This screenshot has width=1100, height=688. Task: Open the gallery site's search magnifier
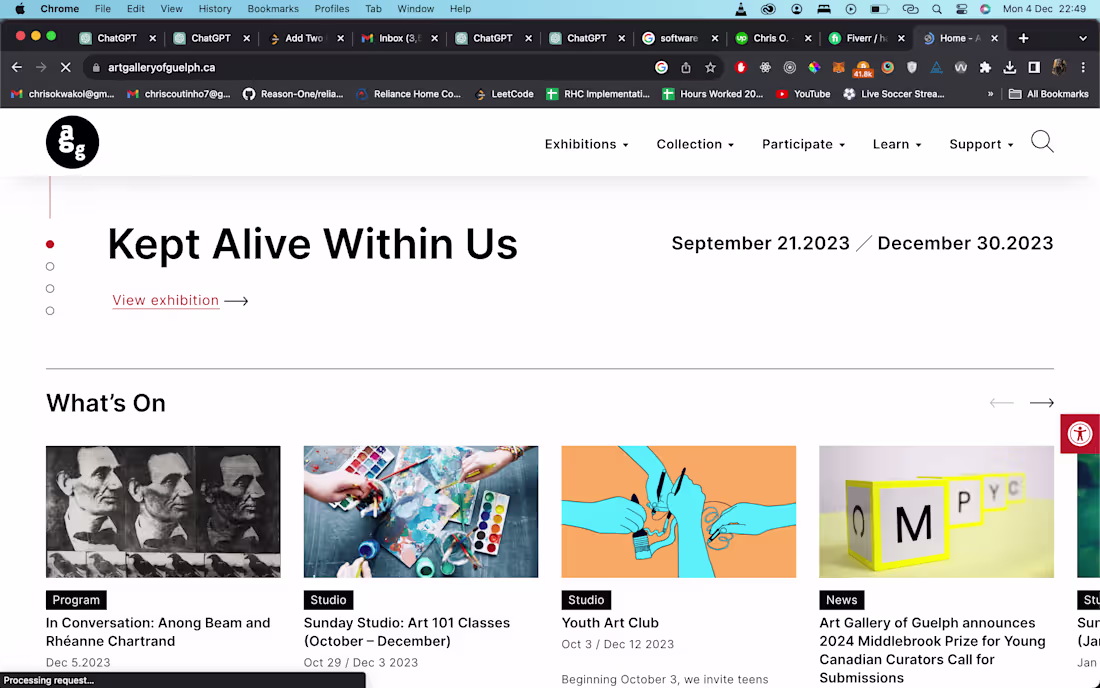[1042, 142]
